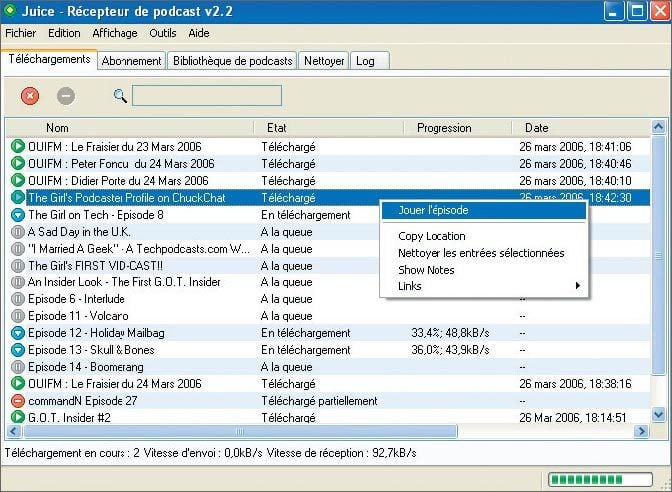The height and width of the screenshot is (492, 672).
Task: Click queued icon next to Episode 6 - Interlude
Action: coord(17,299)
